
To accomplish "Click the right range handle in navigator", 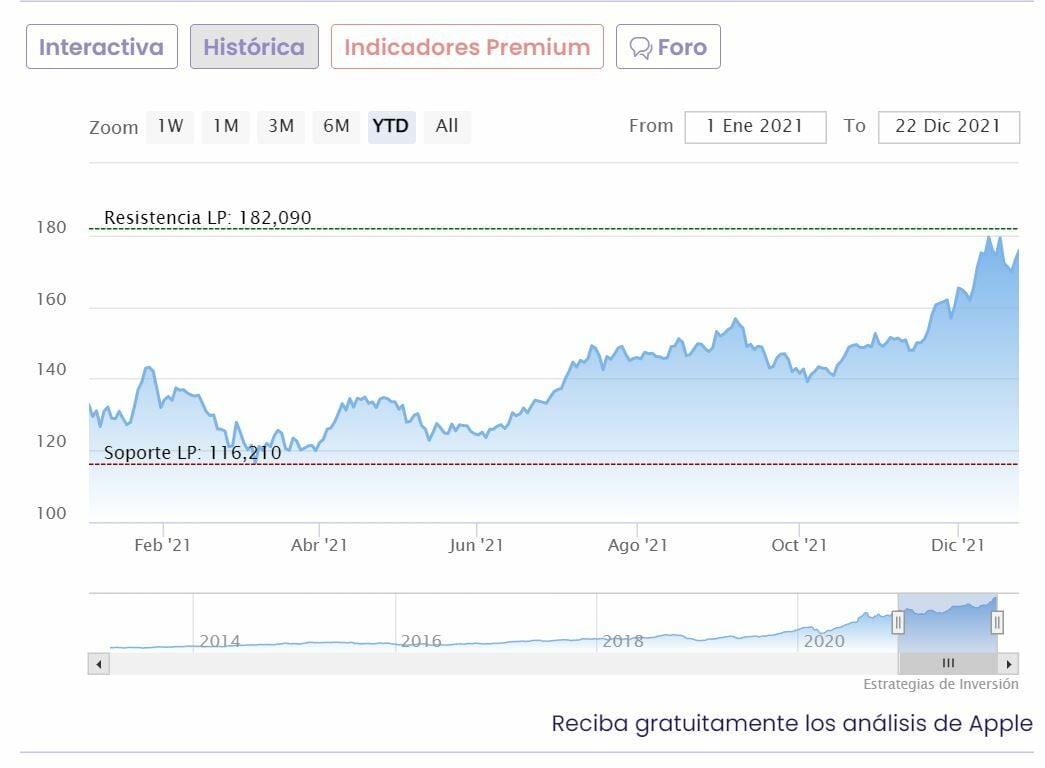I will coord(997,623).
